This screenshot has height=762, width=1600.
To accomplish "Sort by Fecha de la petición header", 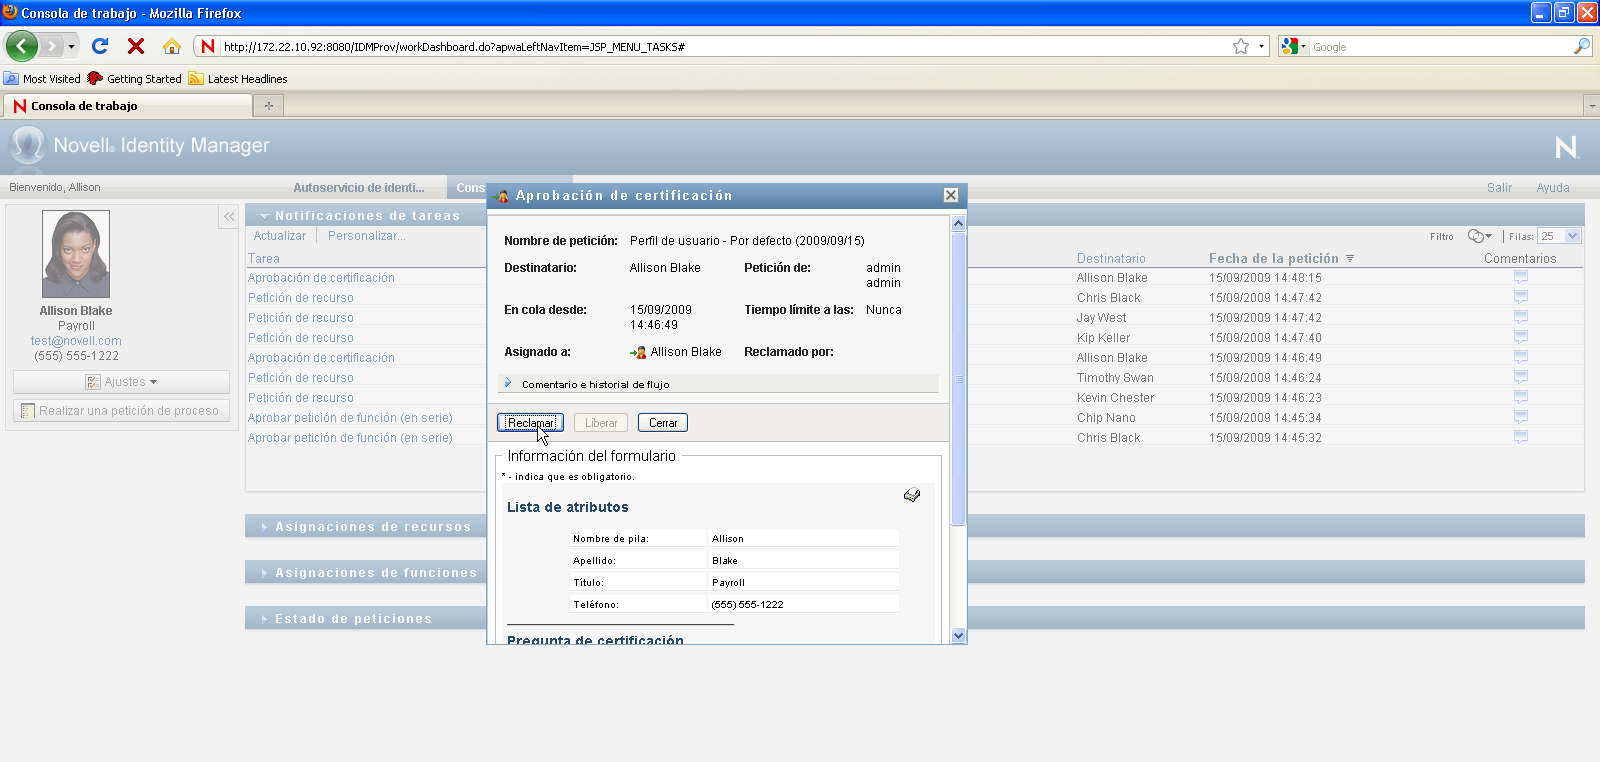I will (x=1273, y=258).
